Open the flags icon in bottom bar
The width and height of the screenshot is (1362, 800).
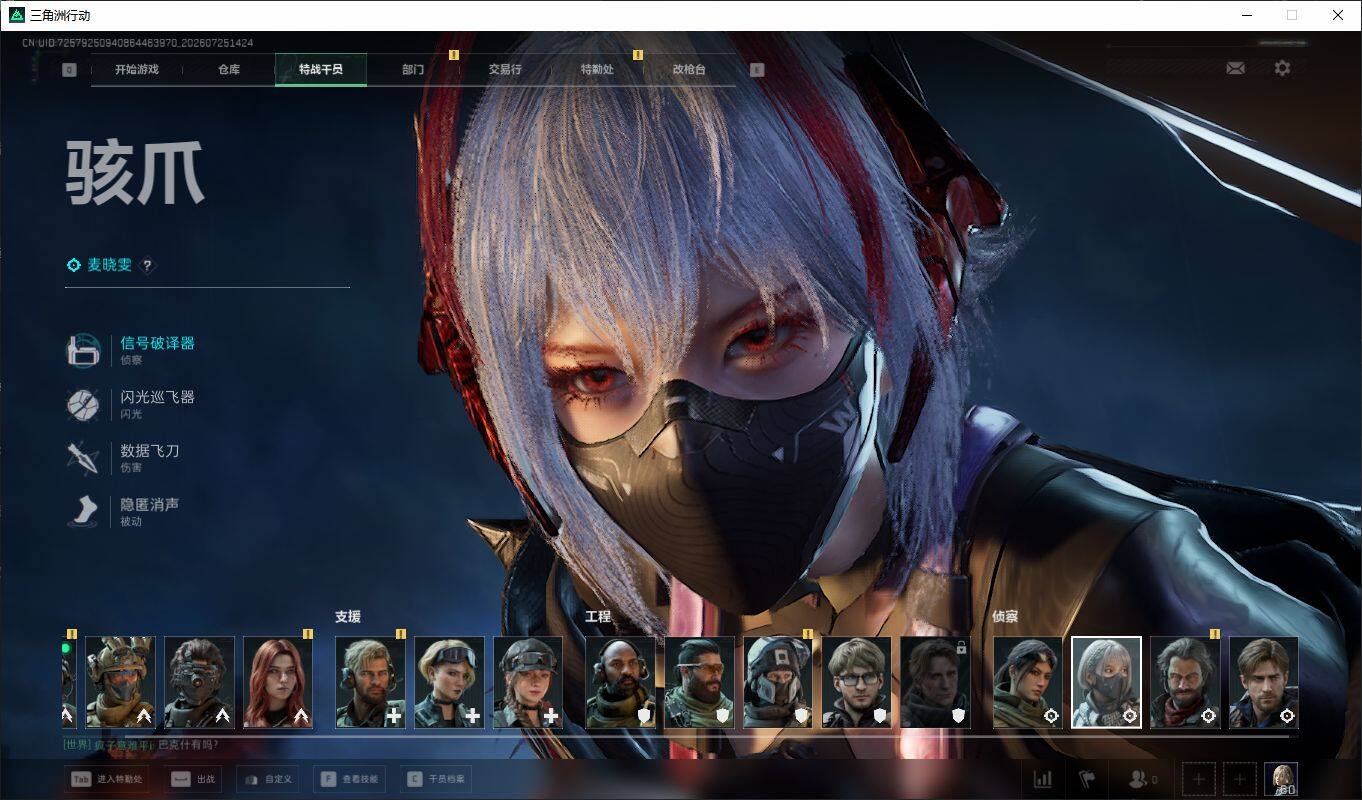tap(1087, 779)
